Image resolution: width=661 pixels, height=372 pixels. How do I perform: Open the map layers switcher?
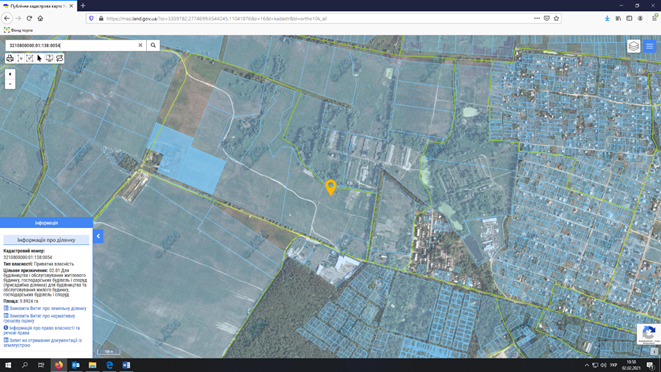634,46
